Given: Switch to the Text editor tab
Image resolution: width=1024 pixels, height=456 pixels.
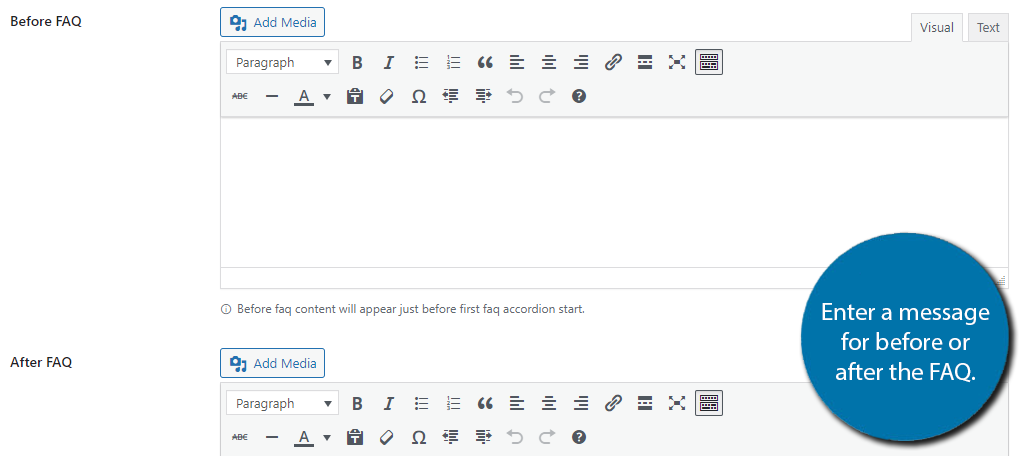Looking at the screenshot, I should point(987,27).
